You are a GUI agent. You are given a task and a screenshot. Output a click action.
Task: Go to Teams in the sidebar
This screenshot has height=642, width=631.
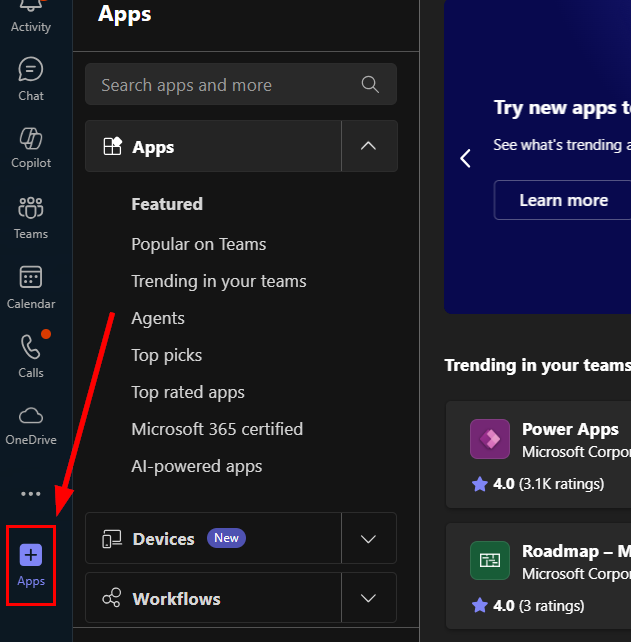point(31,217)
